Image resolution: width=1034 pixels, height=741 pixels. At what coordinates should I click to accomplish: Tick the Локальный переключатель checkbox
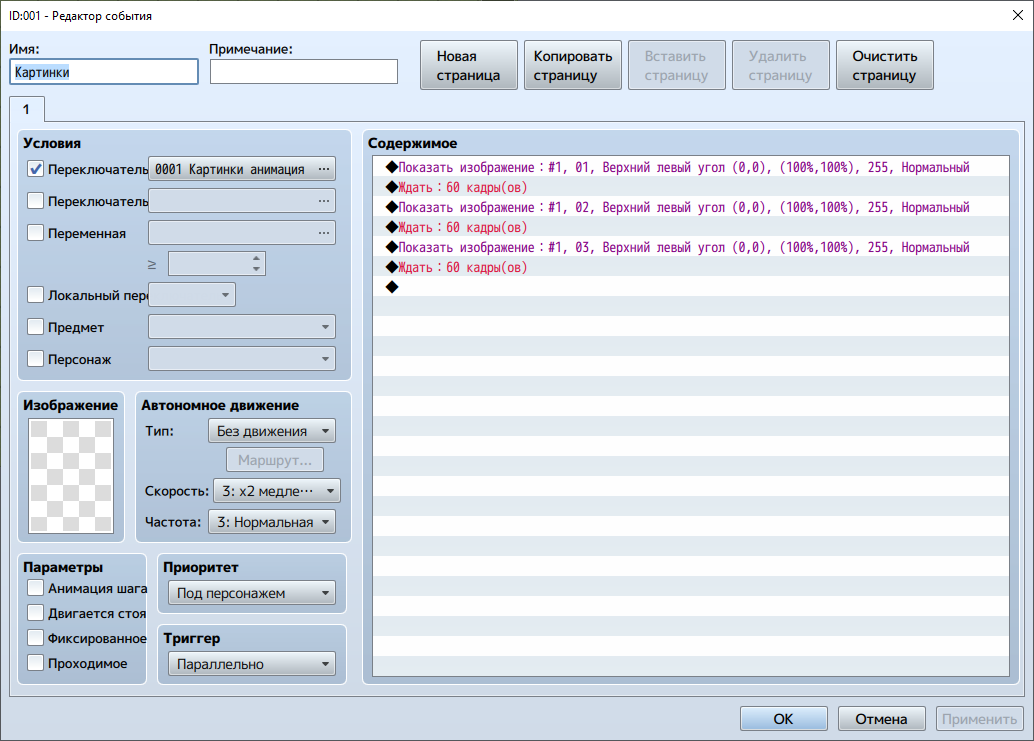click(36, 295)
